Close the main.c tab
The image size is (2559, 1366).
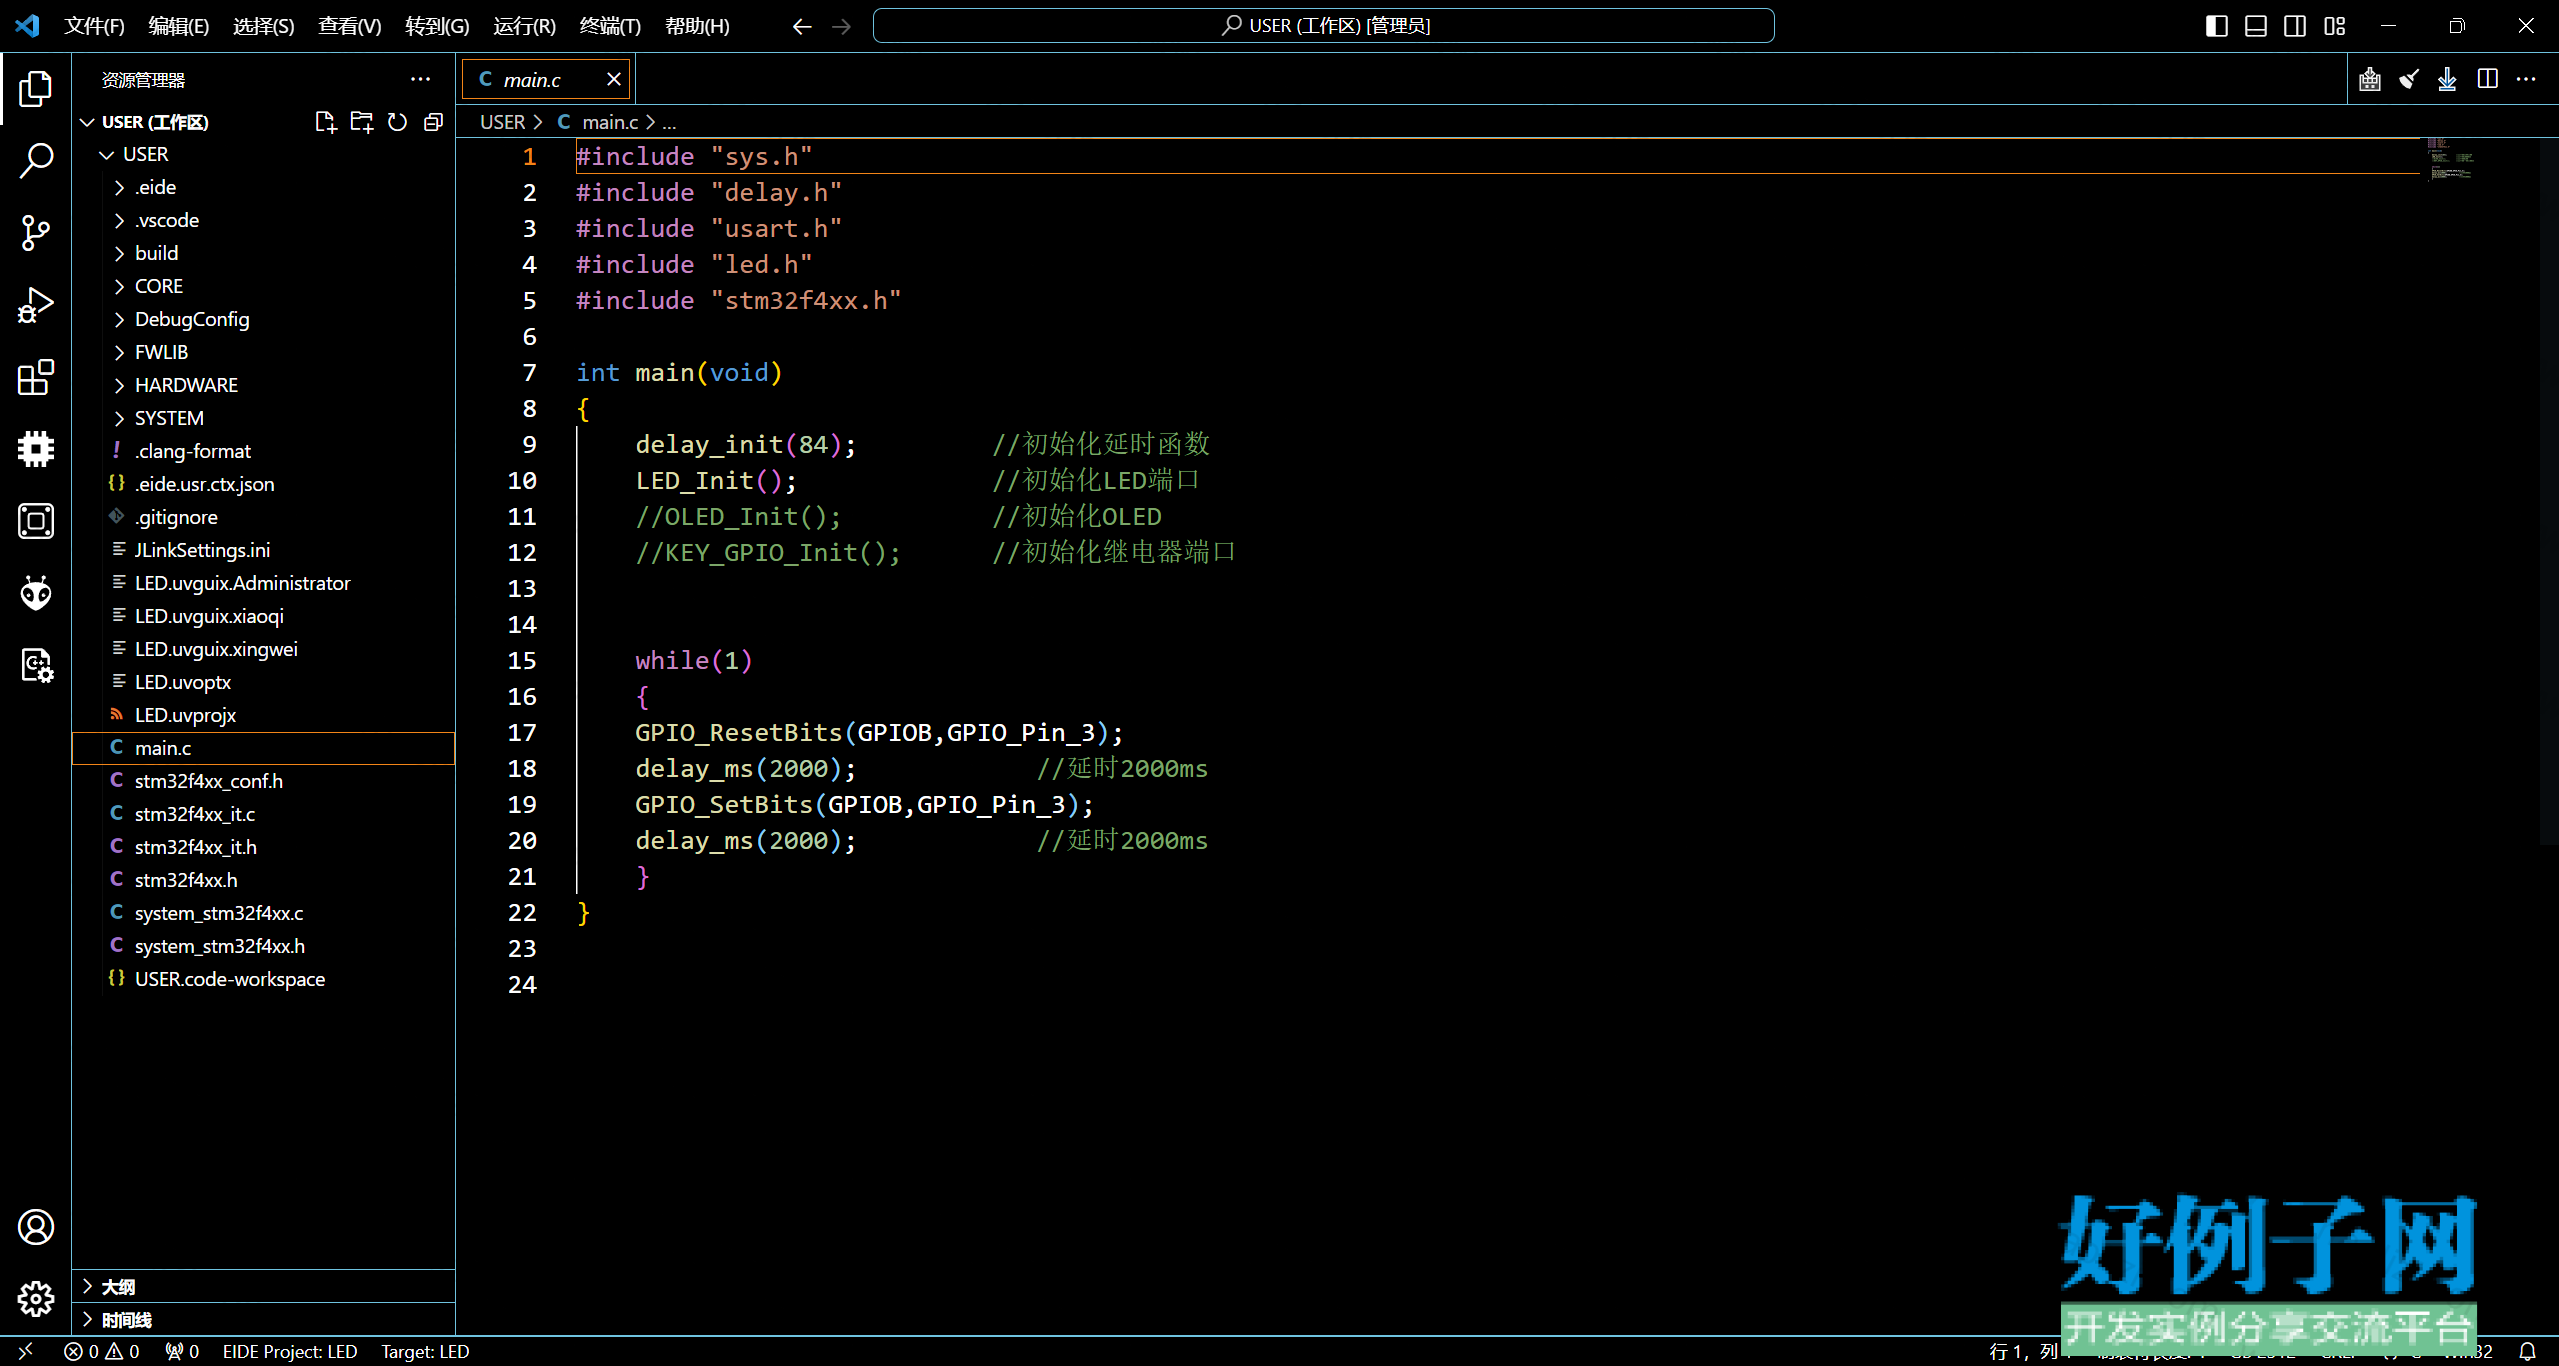(614, 79)
